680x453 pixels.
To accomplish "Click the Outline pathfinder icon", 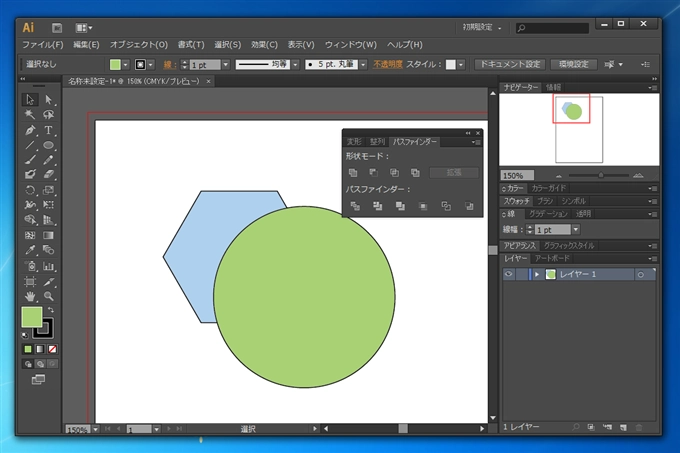I will click(446, 206).
